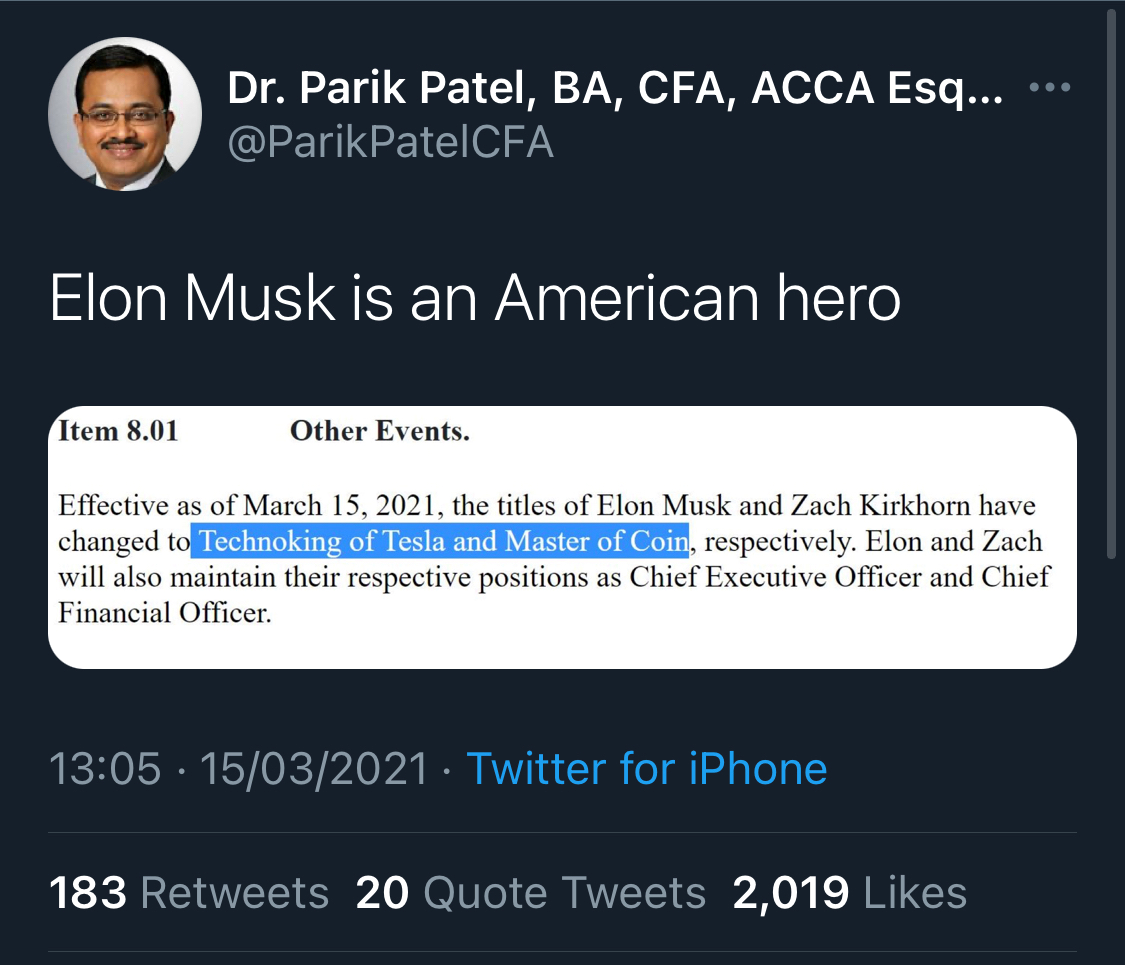Click the "Item 8.01" heading in the image
This screenshot has width=1125, height=965.
(118, 431)
